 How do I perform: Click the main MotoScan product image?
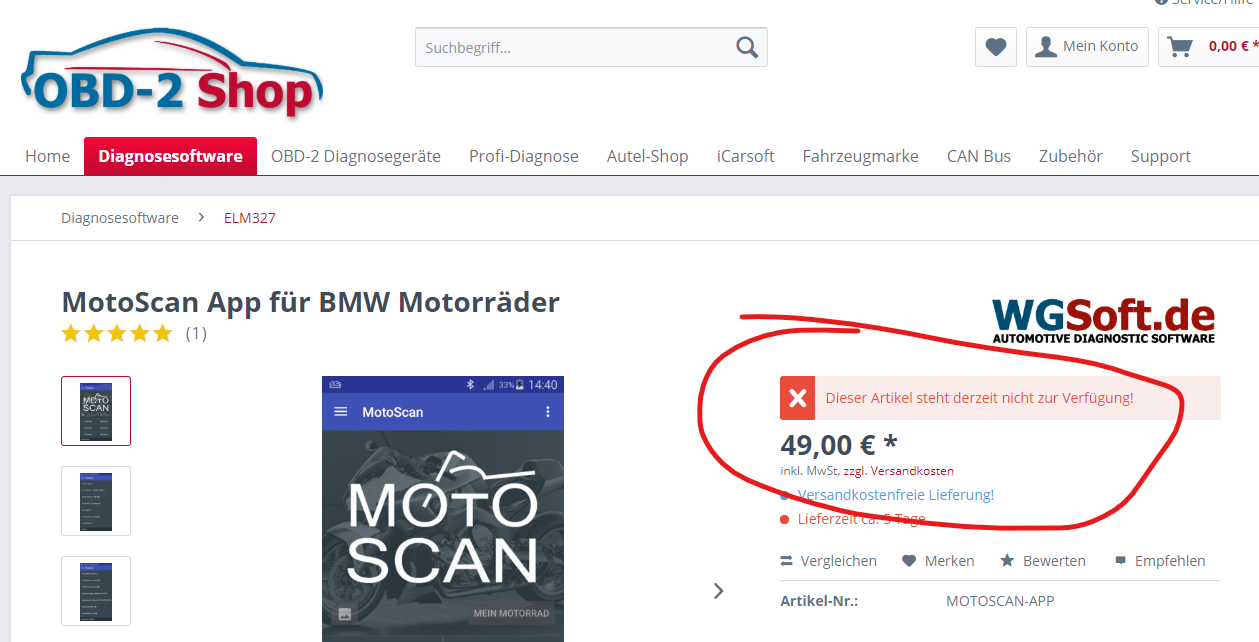(443, 509)
